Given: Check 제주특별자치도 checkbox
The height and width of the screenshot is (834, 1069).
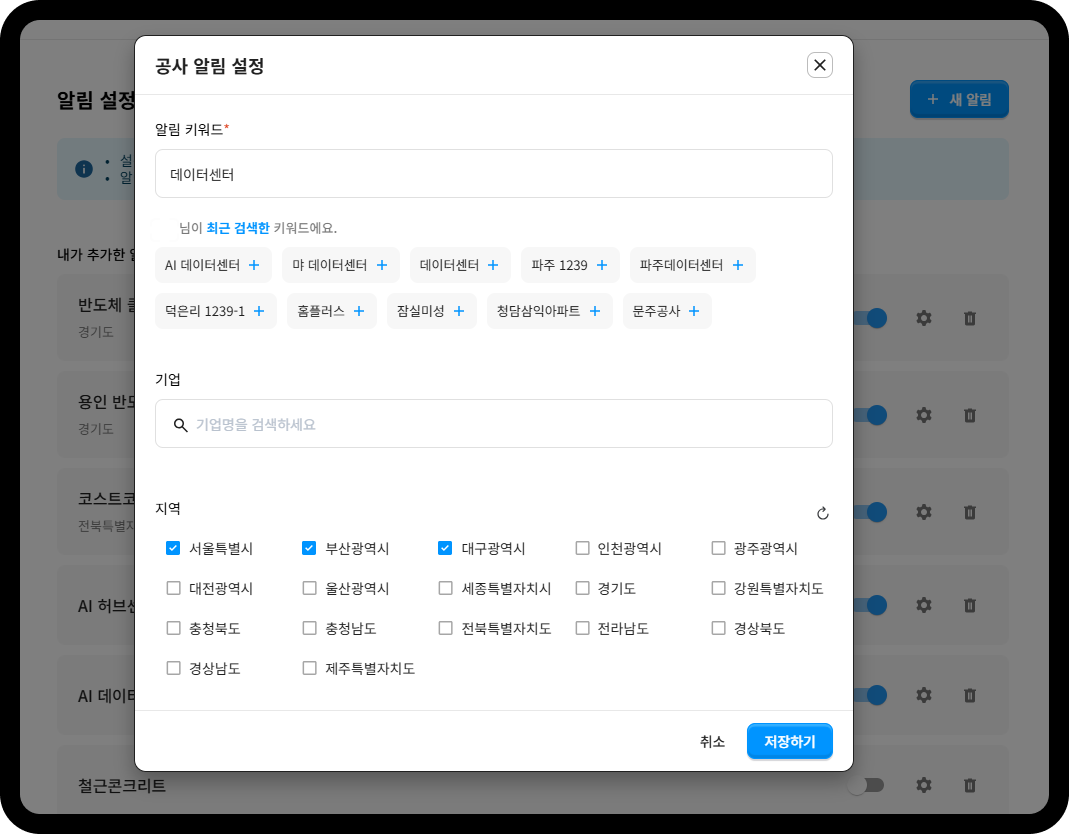Looking at the screenshot, I should click(309, 668).
